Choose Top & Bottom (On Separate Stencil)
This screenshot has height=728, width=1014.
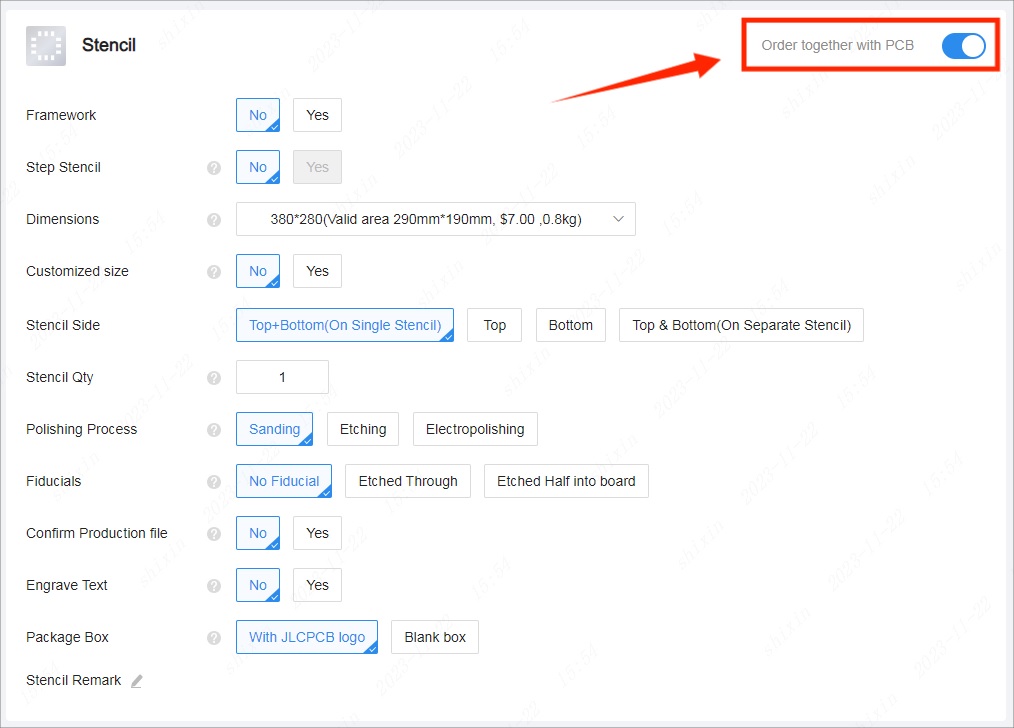741,325
